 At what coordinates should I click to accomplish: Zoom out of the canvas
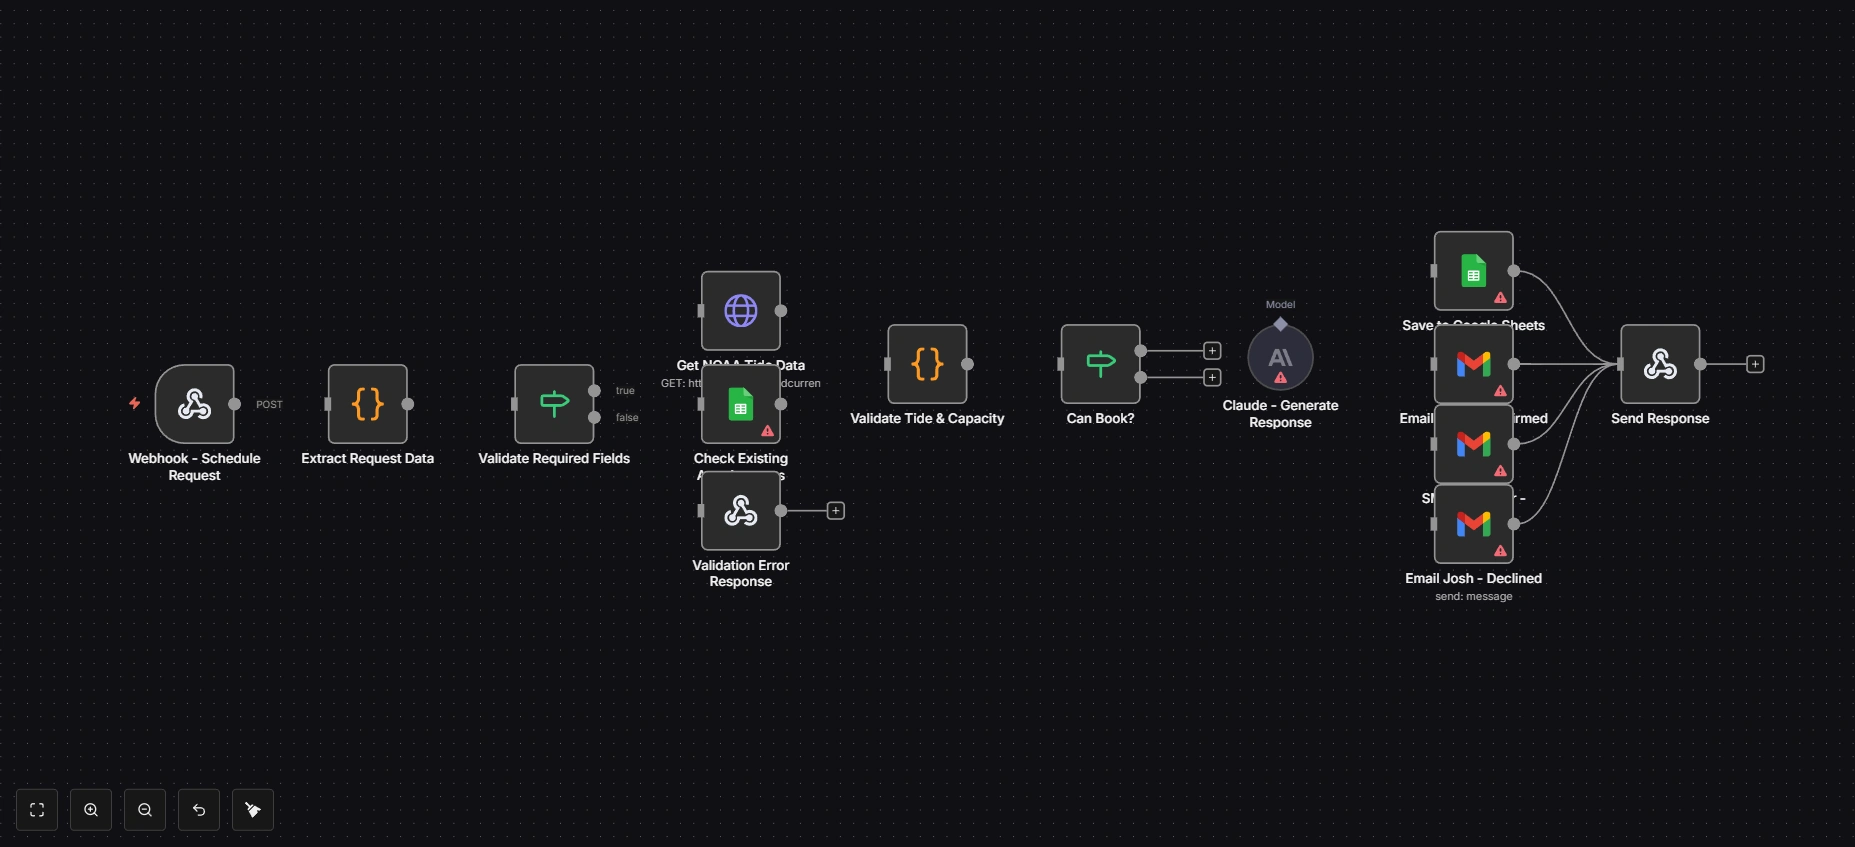pyautogui.click(x=145, y=810)
